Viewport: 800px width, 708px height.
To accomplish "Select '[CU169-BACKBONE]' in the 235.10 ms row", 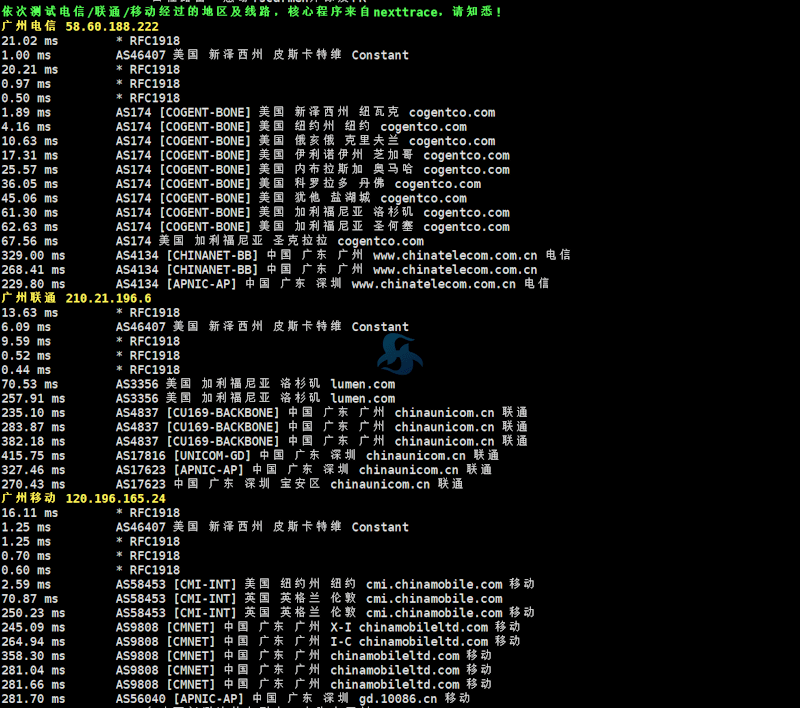I will coord(223,413).
